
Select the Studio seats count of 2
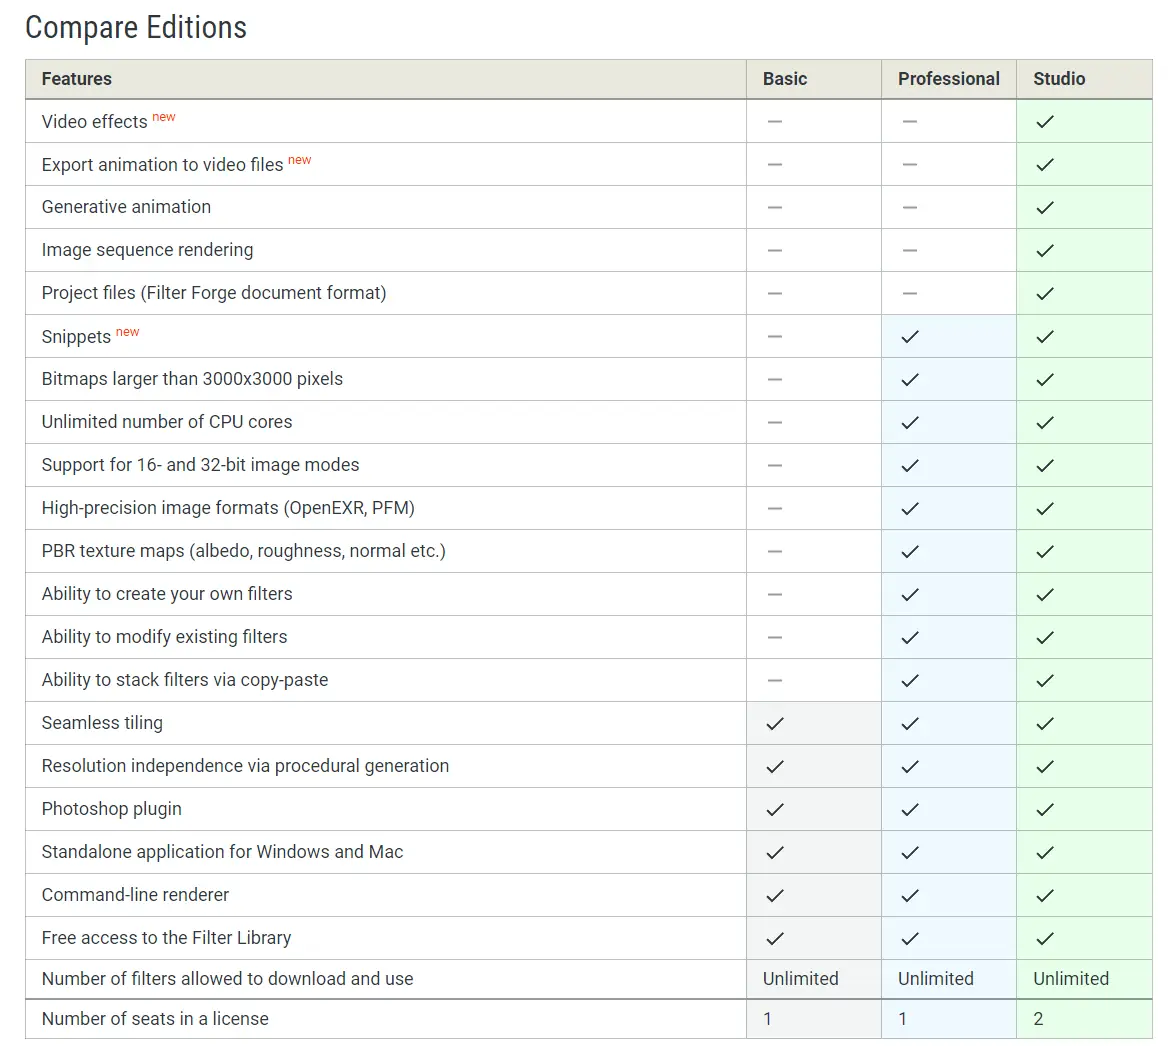tap(1038, 1018)
